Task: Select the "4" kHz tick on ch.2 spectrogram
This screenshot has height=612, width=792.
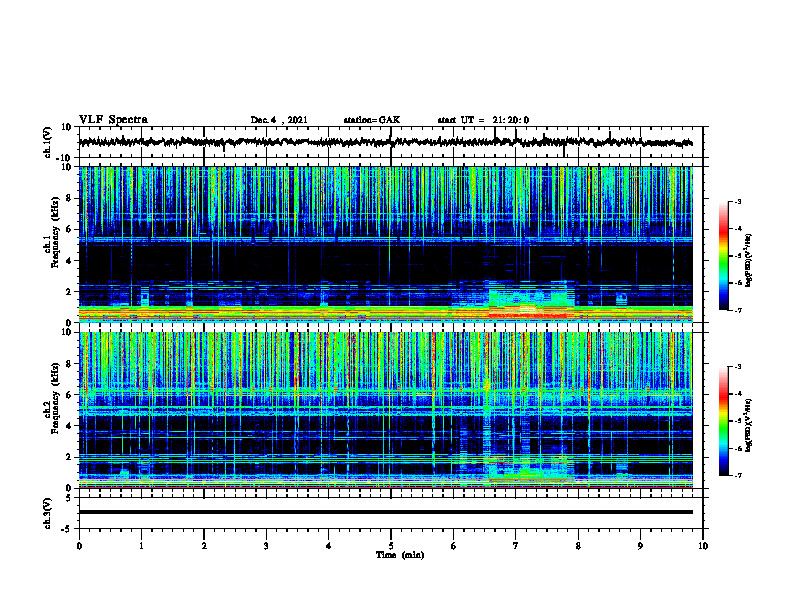Action: point(69,426)
